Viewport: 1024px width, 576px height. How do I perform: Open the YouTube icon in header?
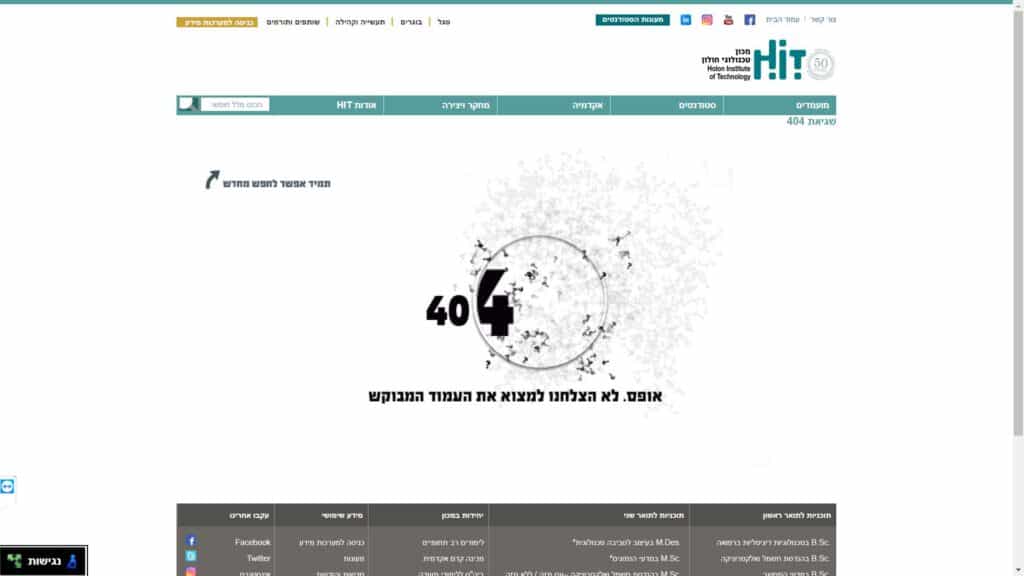[x=728, y=20]
